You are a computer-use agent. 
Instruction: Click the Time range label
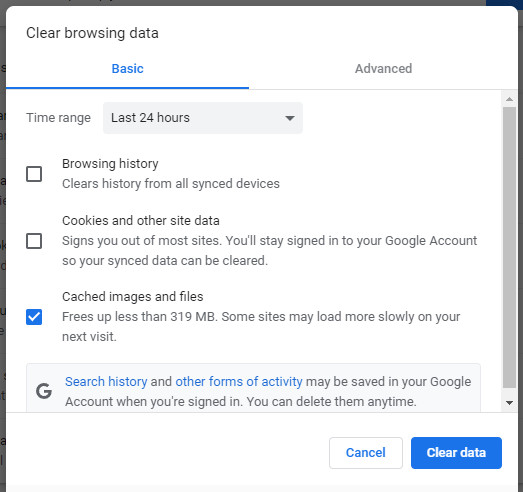pos(58,118)
